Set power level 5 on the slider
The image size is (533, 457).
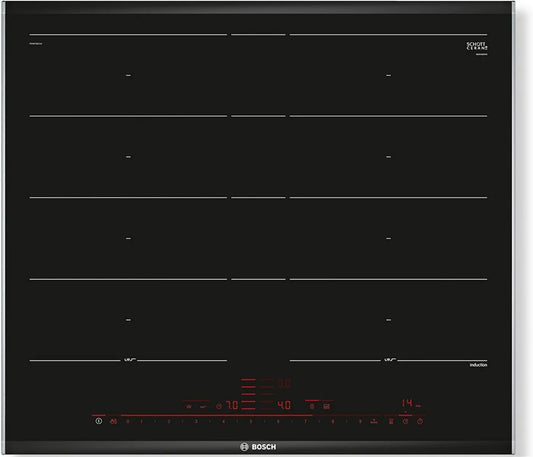coord(251,422)
